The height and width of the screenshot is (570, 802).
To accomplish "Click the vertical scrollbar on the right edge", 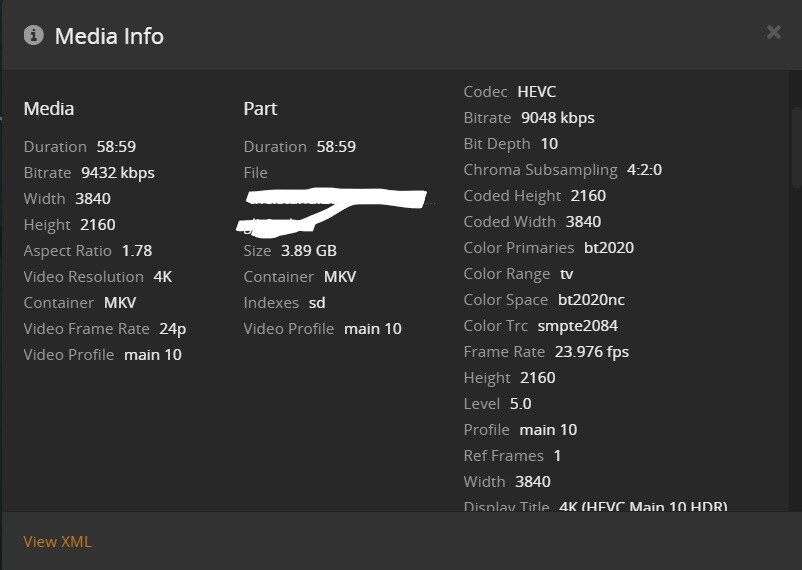I will pyautogui.click(x=796, y=140).
